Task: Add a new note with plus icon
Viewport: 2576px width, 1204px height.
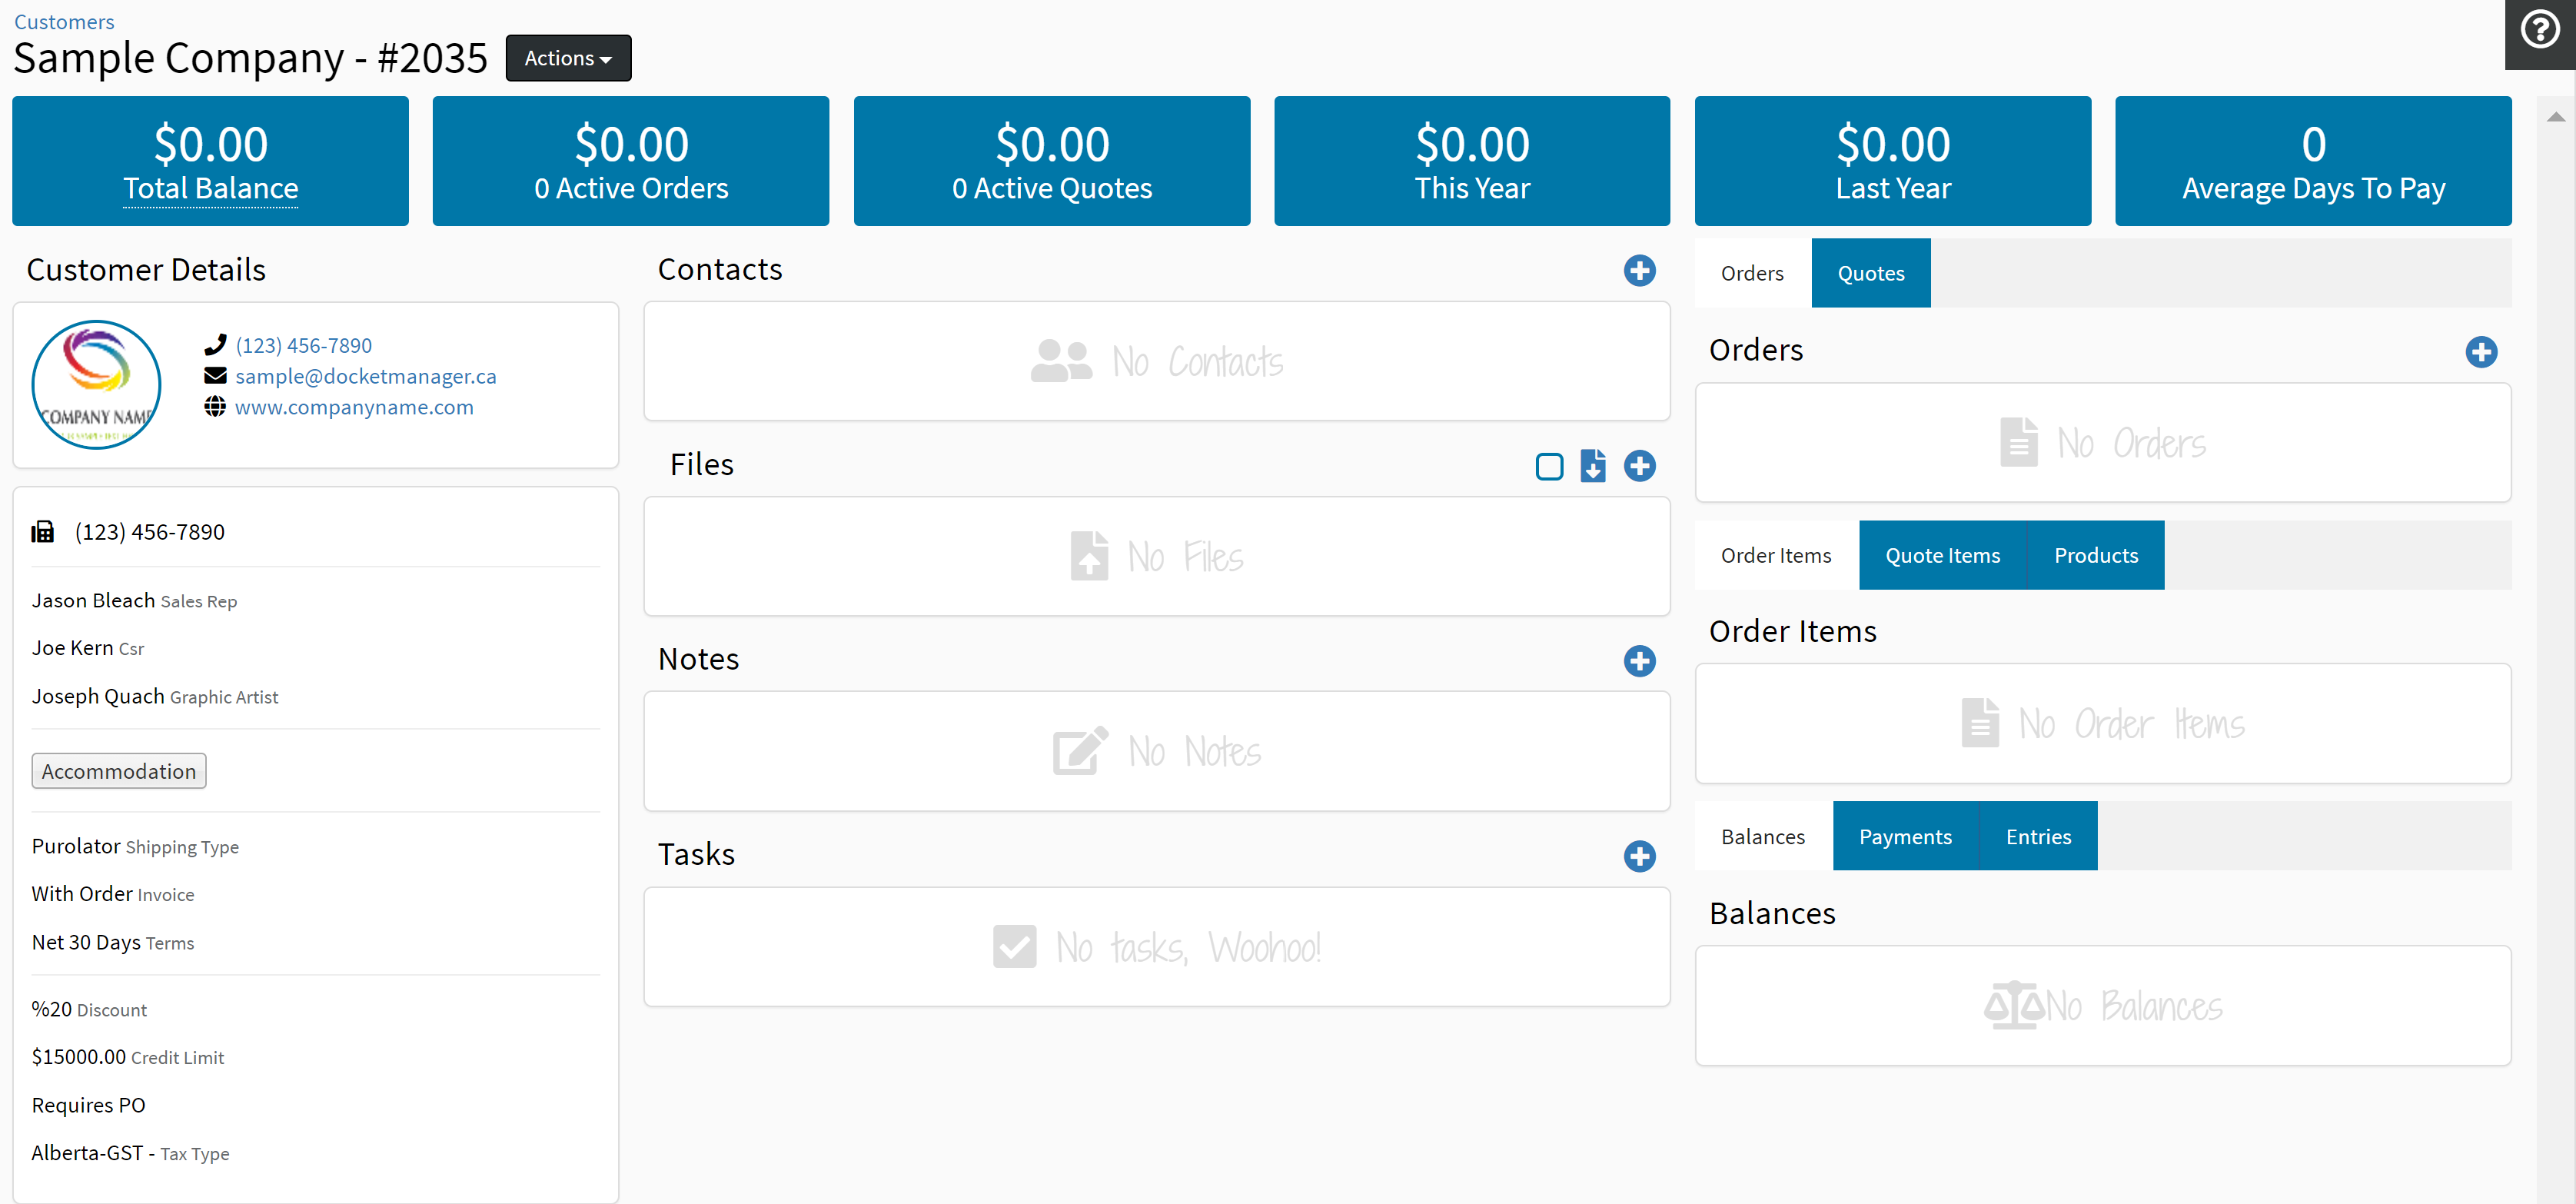Action: pyautogui.click(x=1639, y=660)
